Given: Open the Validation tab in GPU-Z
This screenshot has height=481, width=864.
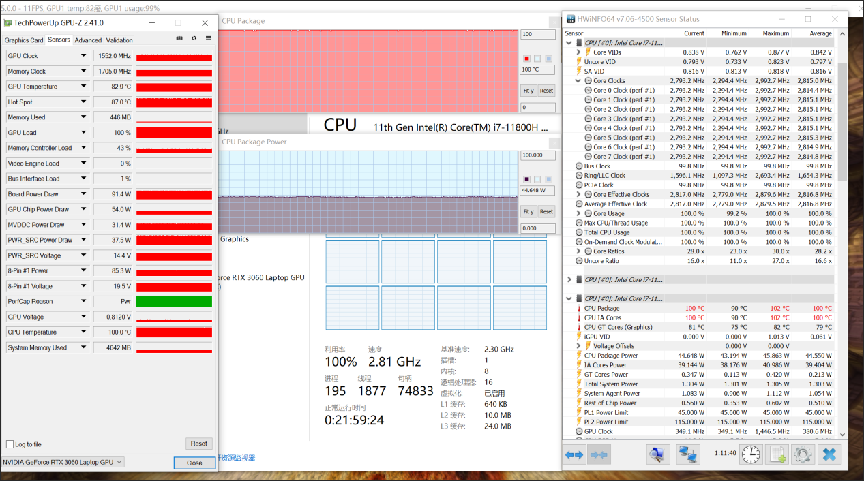Looking at the screenshot, I should pos(119,40).
